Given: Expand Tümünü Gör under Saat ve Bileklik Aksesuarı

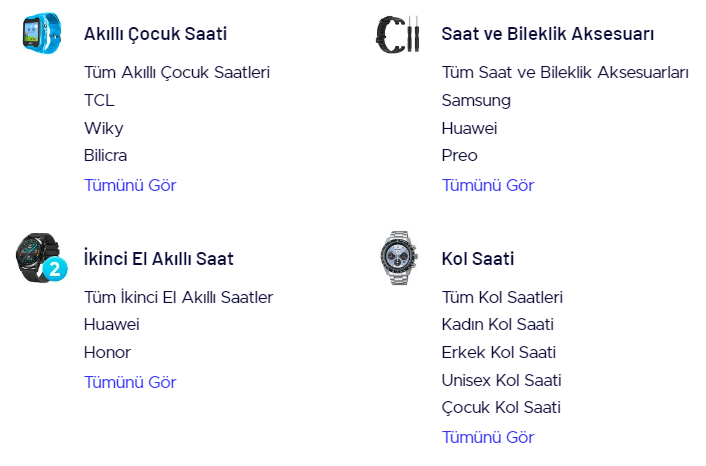Looking at the screenshot, I should pyautogui.click(x=487, y=185).
